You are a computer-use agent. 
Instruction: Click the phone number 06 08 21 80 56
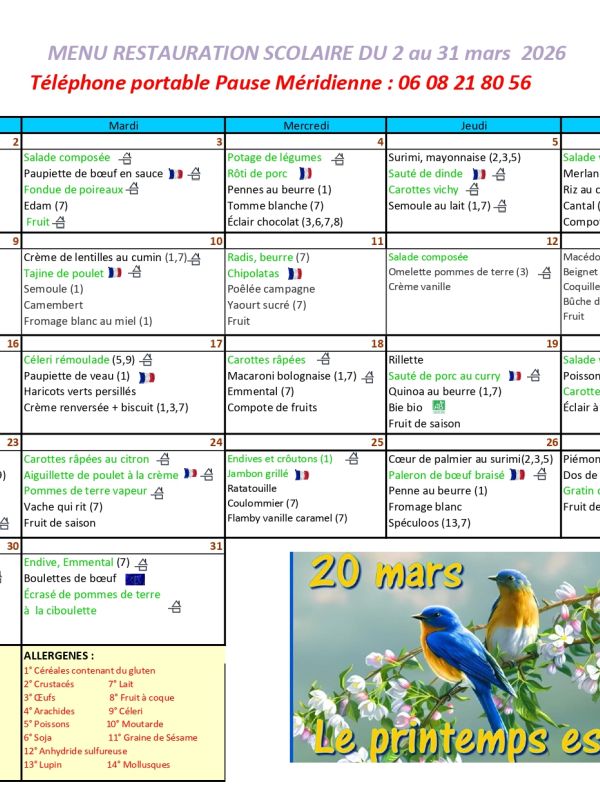click(x=465, y=83)
